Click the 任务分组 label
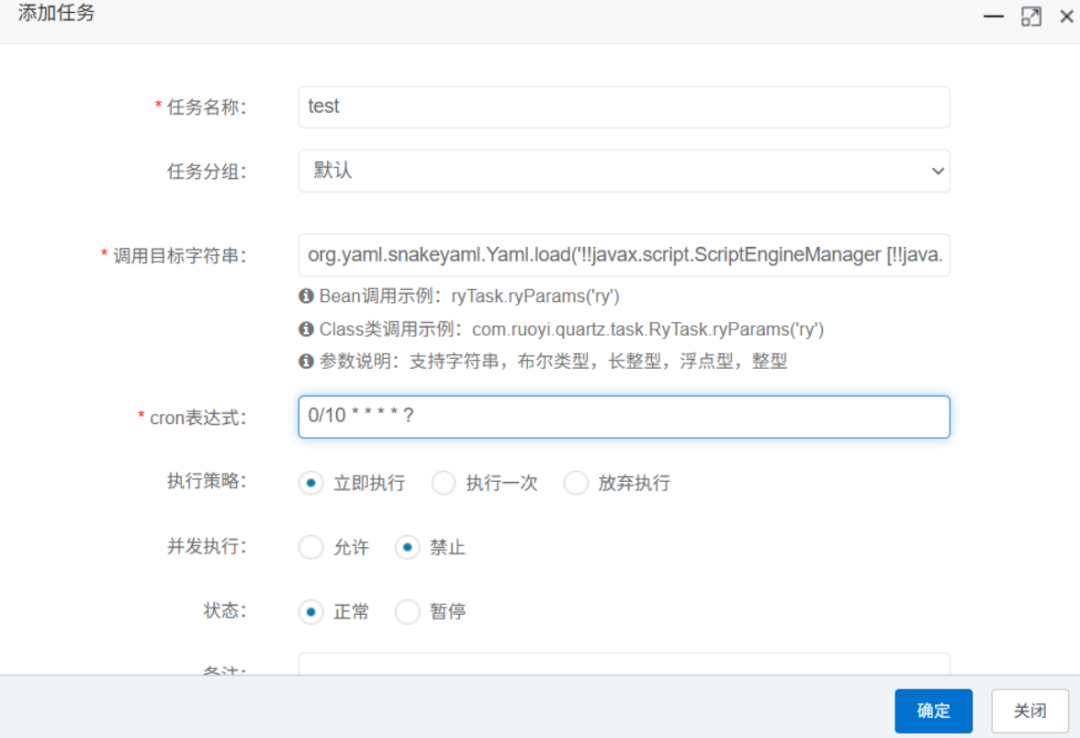 click(206, 171)
